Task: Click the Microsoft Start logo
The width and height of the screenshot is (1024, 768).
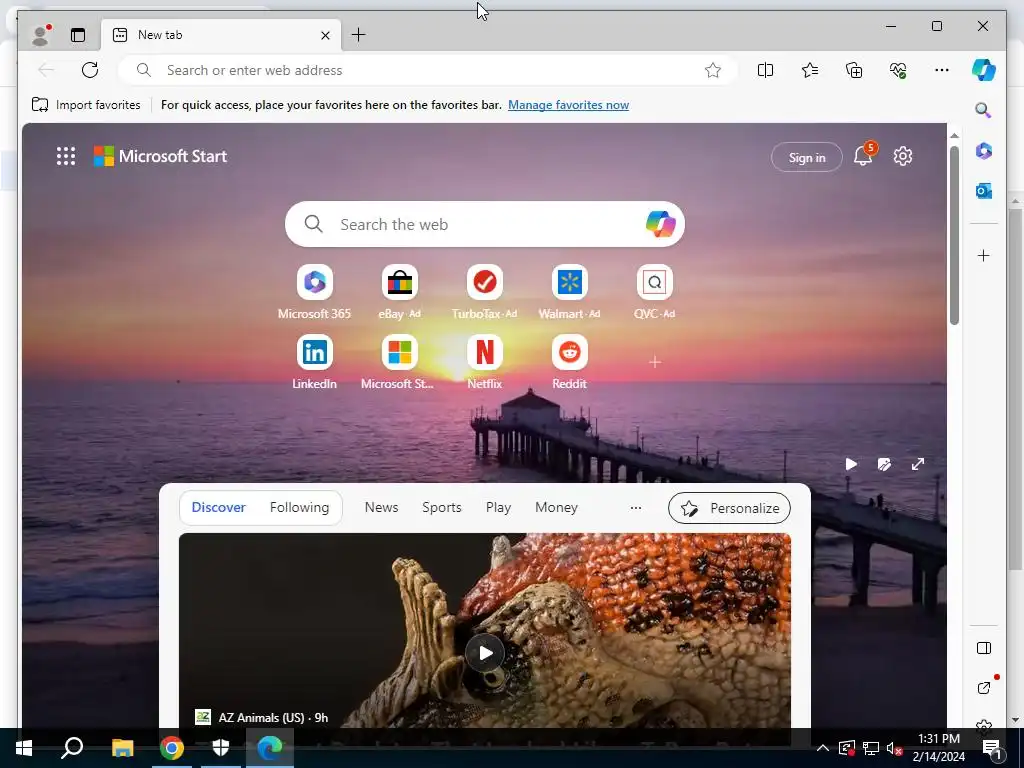Action: (161, 156)
